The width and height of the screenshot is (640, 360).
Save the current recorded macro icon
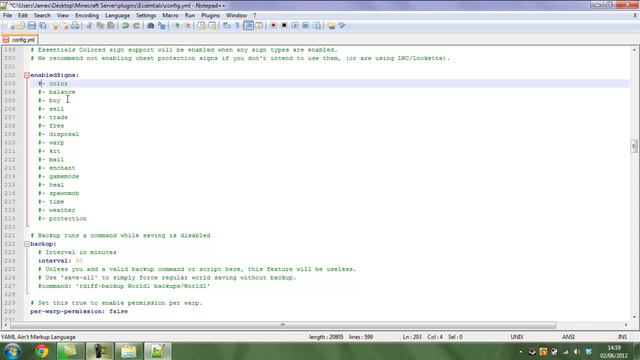[316, 26]
